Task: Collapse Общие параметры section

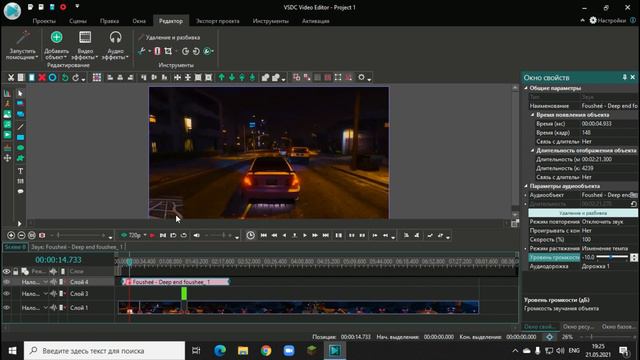Action: (526, 88)
